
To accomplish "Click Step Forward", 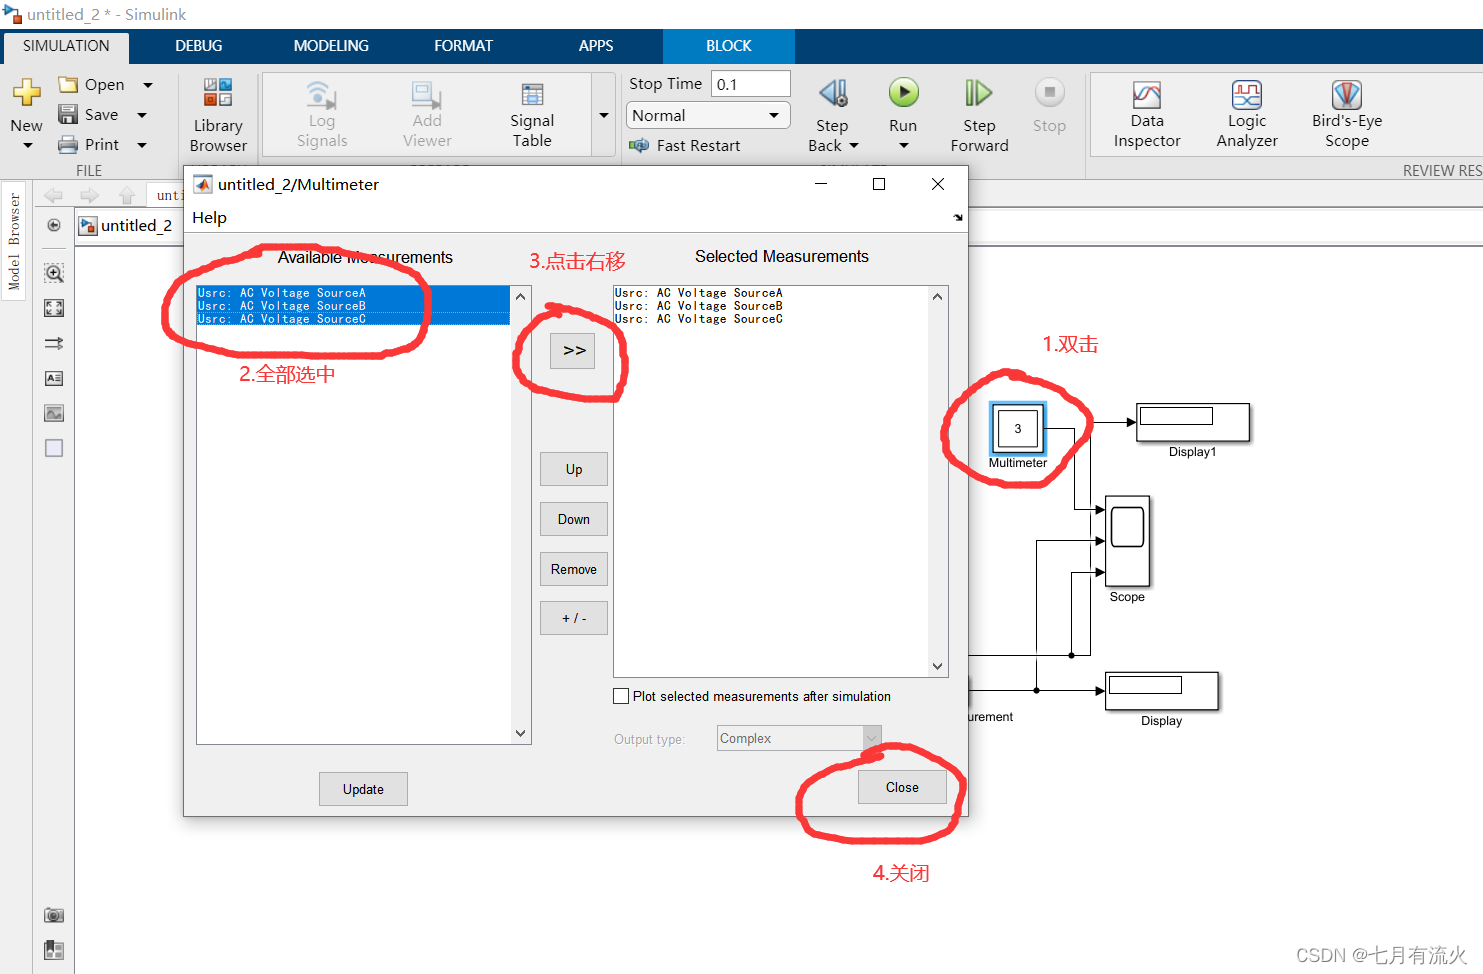I will tap(979, 115).
